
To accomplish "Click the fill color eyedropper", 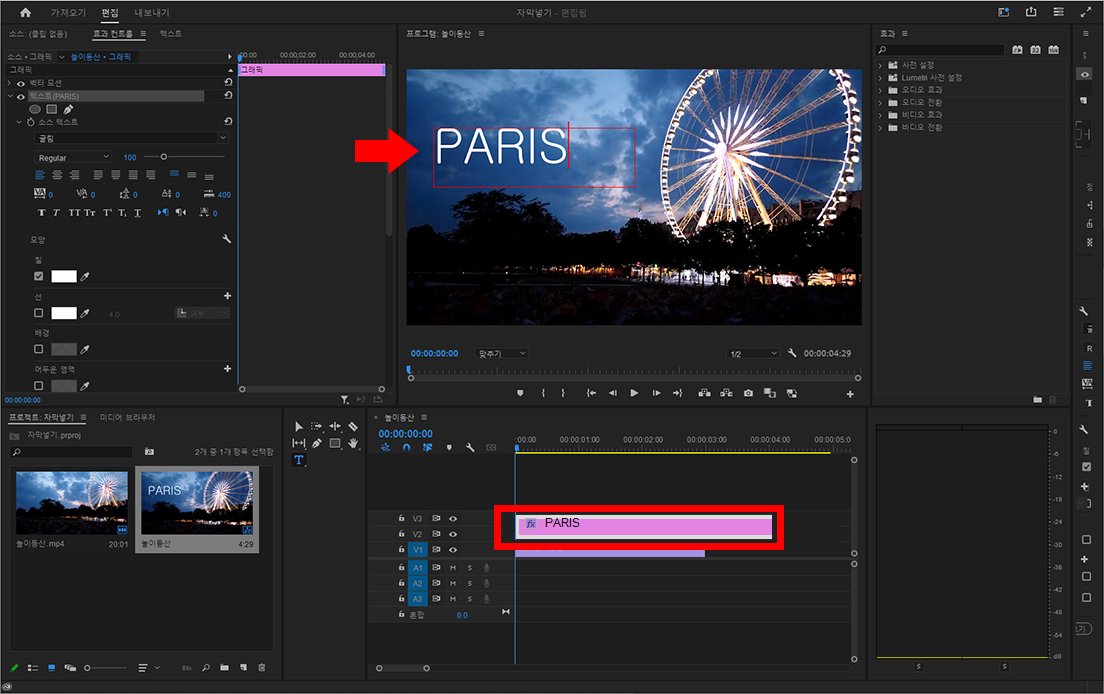I will [x=86, y=277].
